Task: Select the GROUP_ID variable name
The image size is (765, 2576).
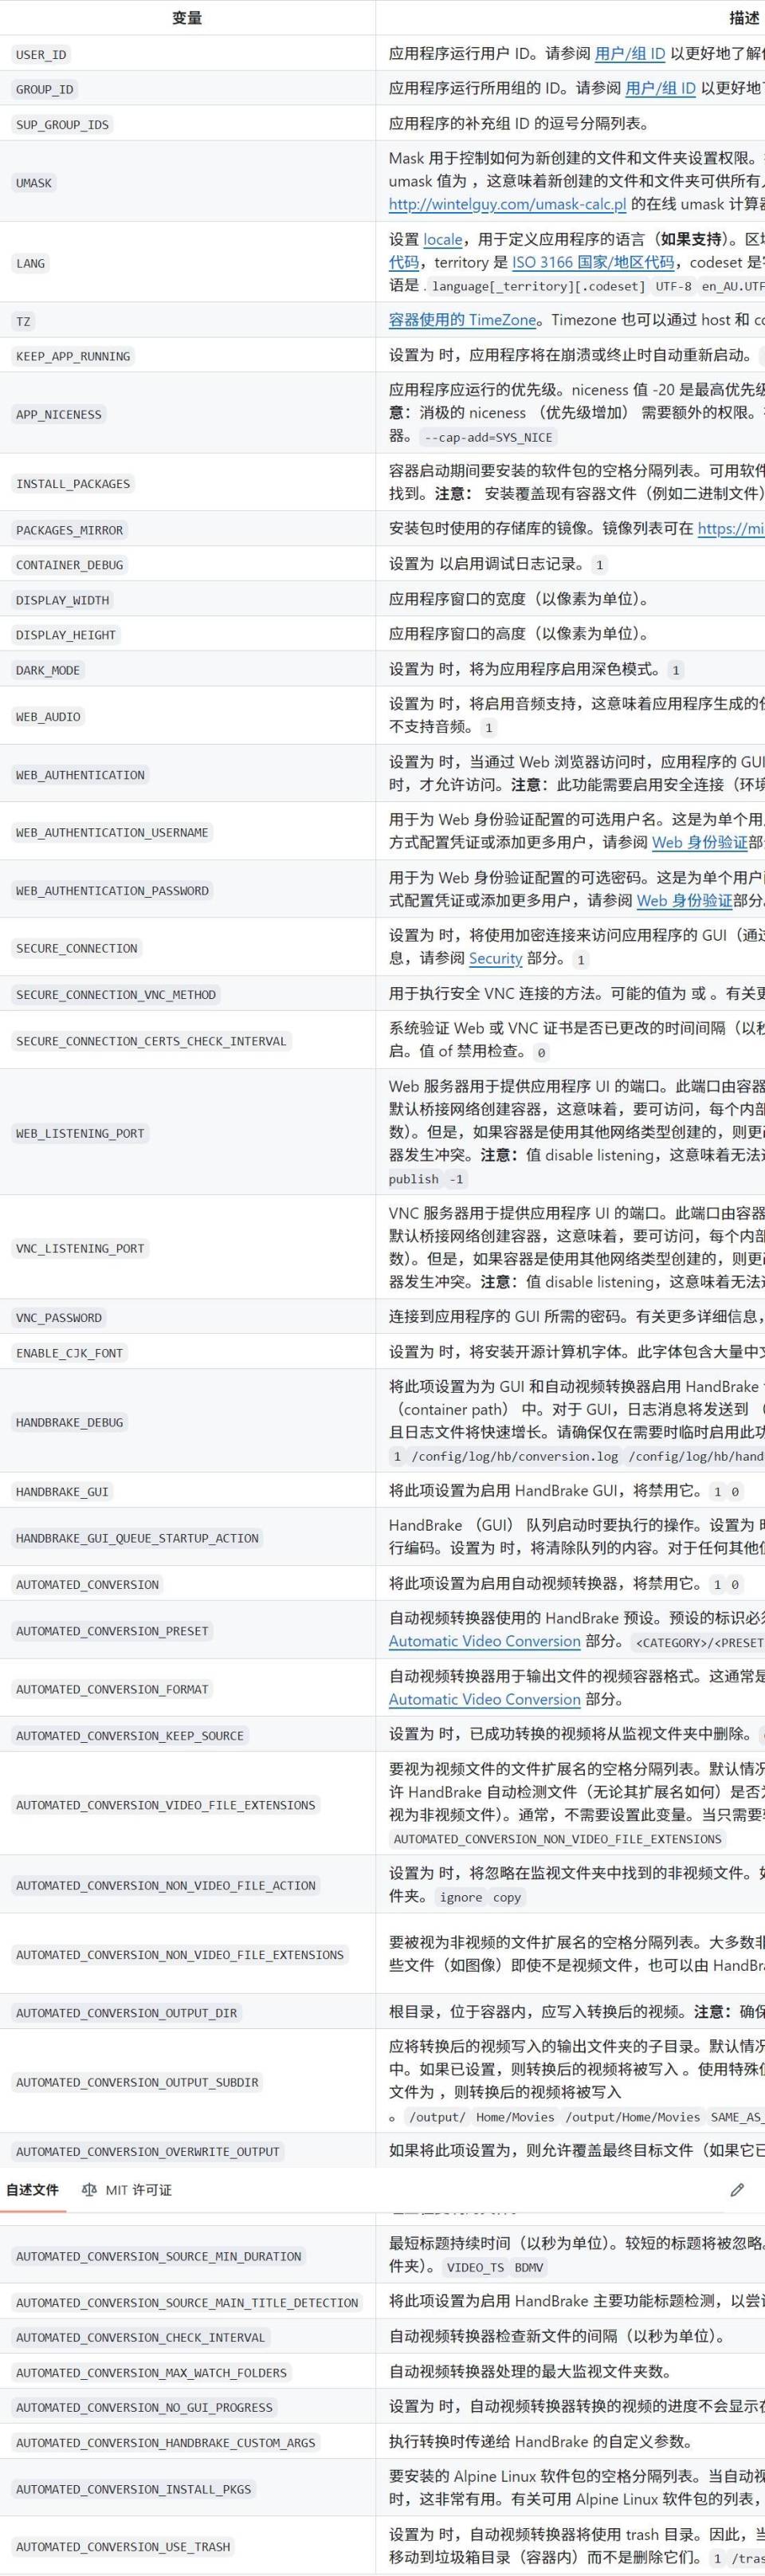Action: (x=45, y=89)
